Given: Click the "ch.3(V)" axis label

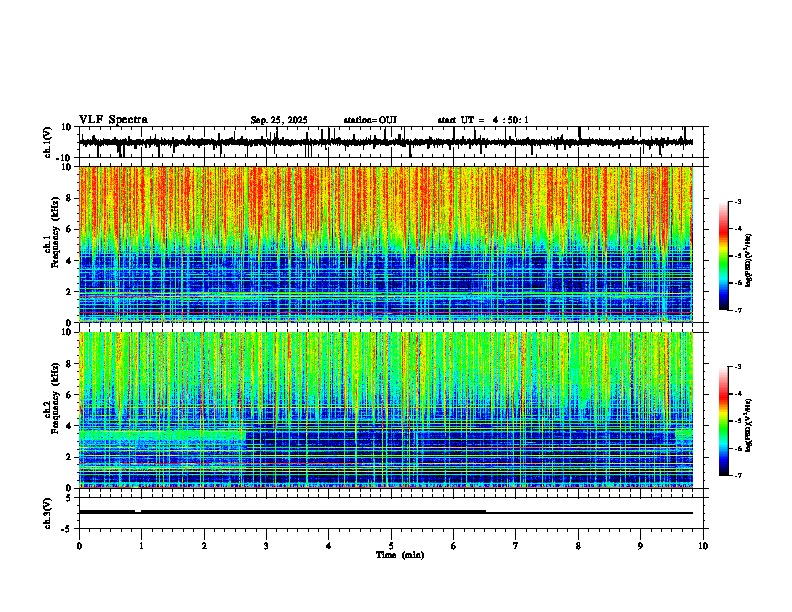Looking at the screenshot, I should point(48,513).
